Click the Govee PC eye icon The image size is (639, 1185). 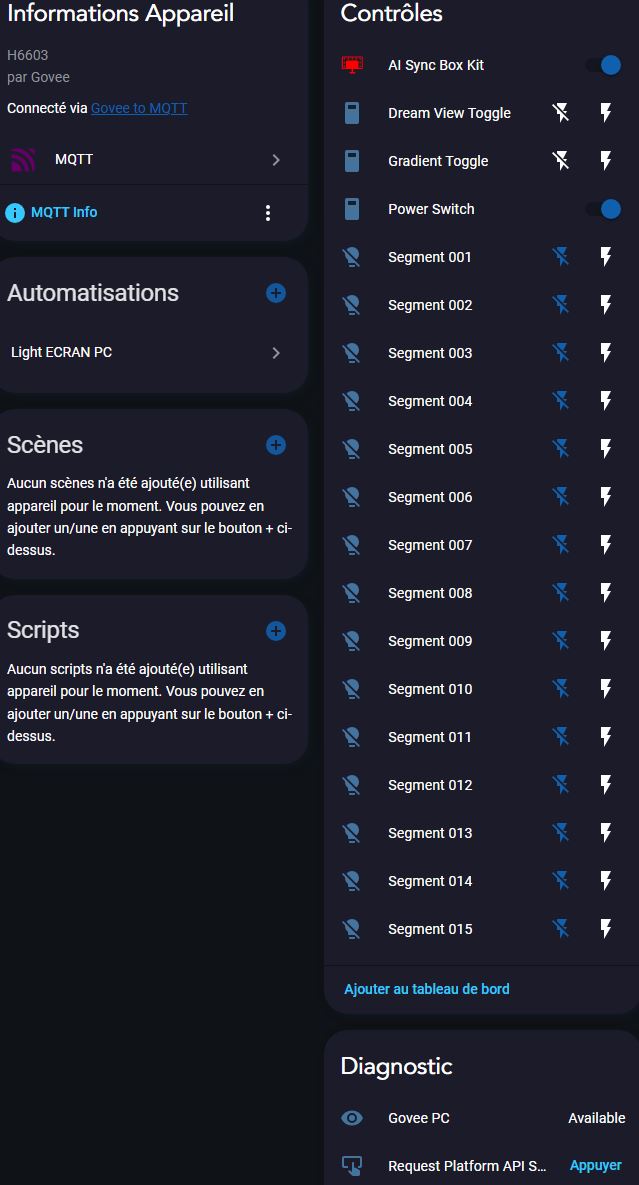point(352,1118)
